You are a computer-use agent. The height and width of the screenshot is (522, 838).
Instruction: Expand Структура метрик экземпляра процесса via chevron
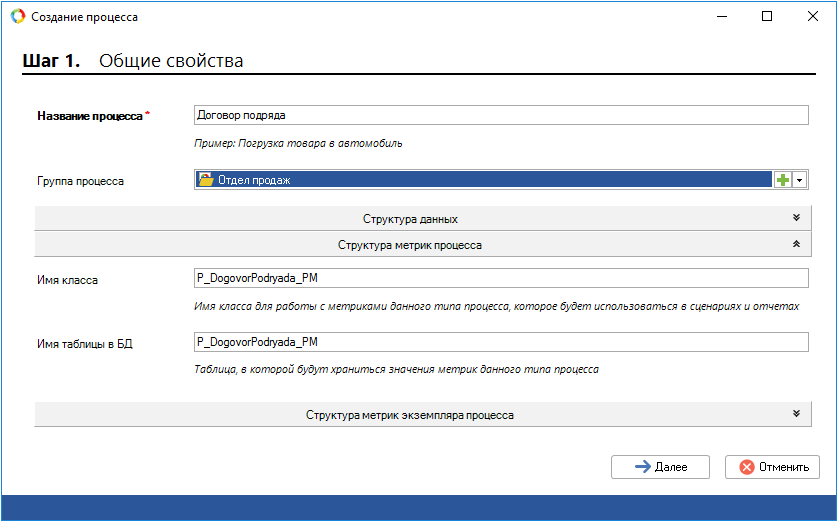tap(796, 414)
